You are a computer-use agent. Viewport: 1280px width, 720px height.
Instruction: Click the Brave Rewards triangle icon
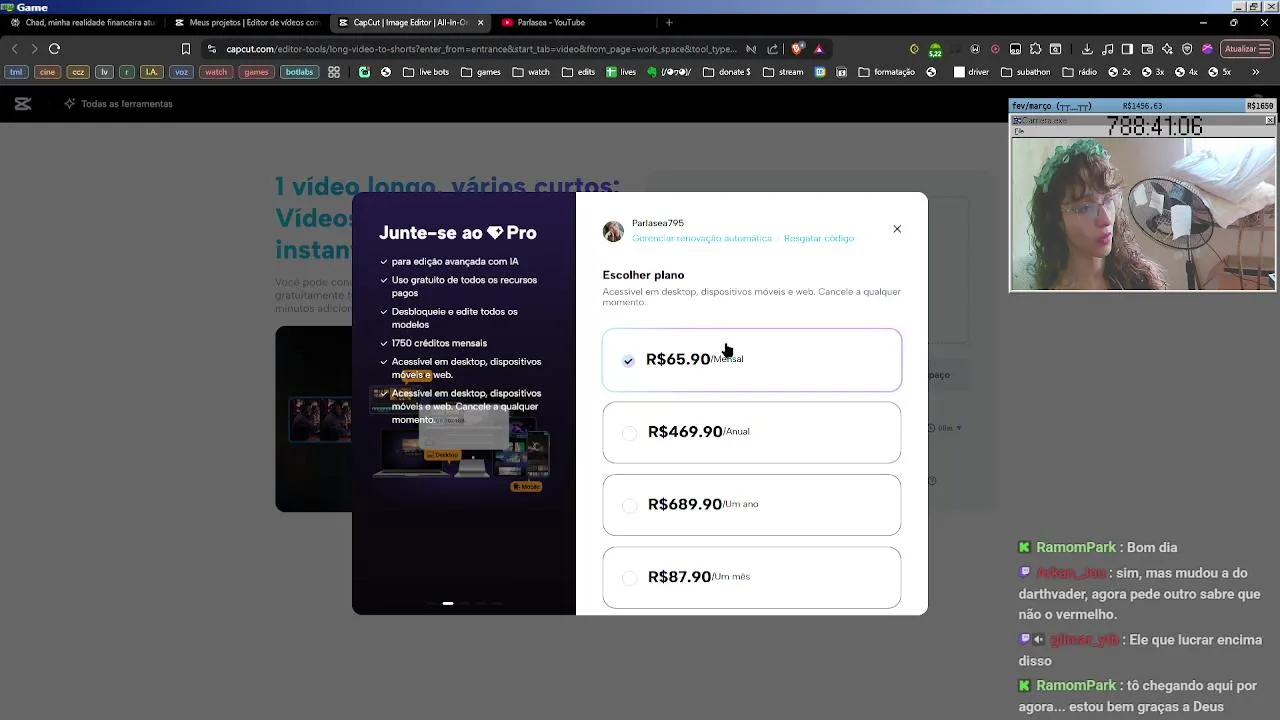click(819, 48)
